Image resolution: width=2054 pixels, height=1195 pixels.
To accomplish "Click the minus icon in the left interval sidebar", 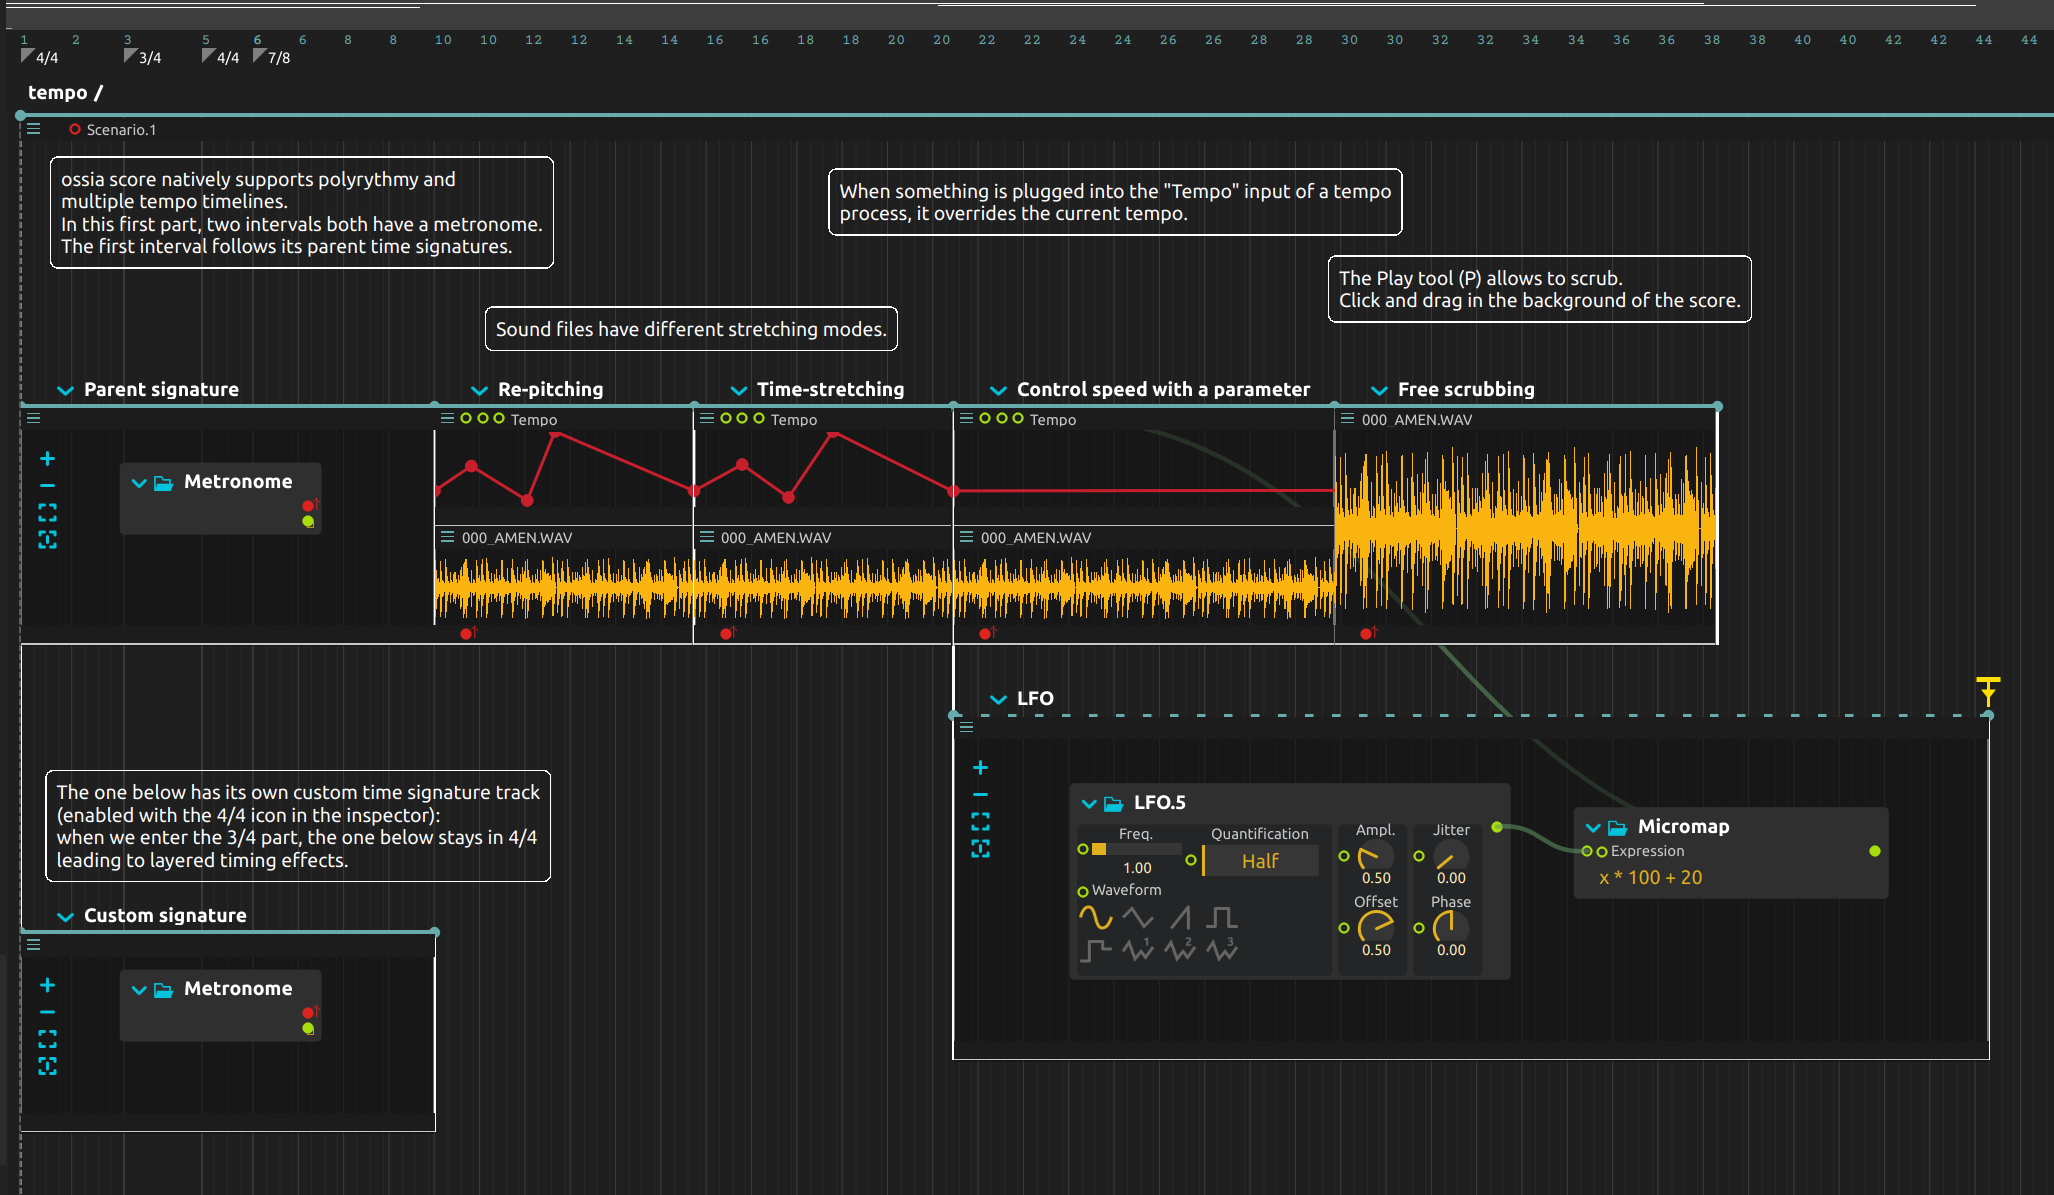I will click(47, 485).
